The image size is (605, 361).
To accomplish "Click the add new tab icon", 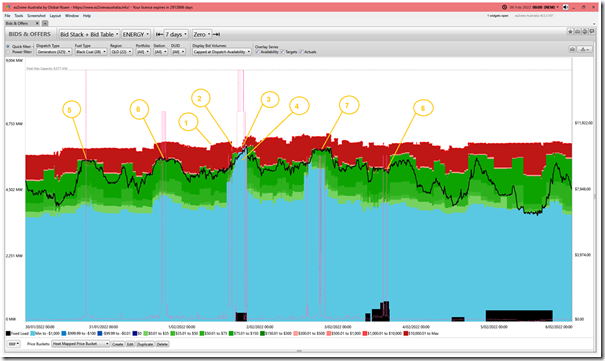I will pyautogui.click(x=45, y=23).
